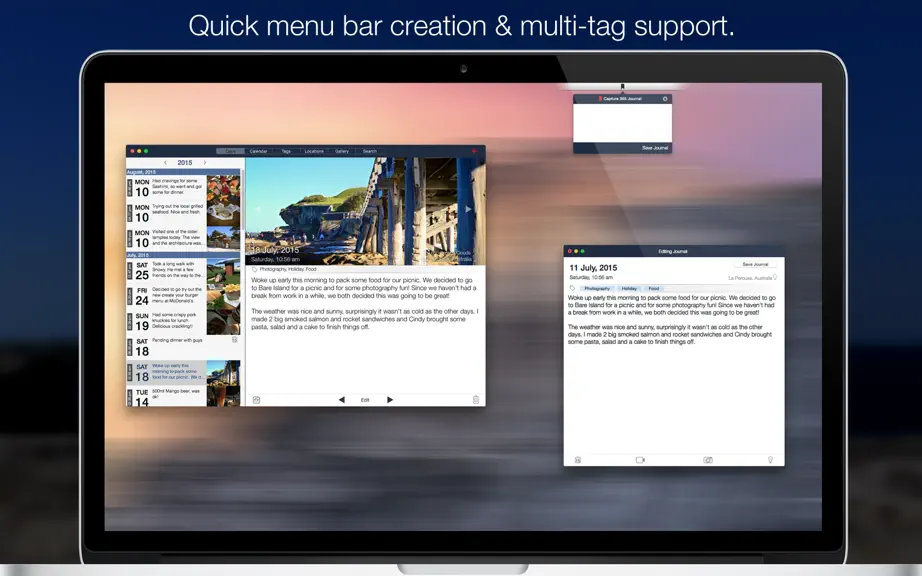The height and width of the screenshot is (576, 922).
Task: Show the previous photo in the journal viewer
Action: 257,209
